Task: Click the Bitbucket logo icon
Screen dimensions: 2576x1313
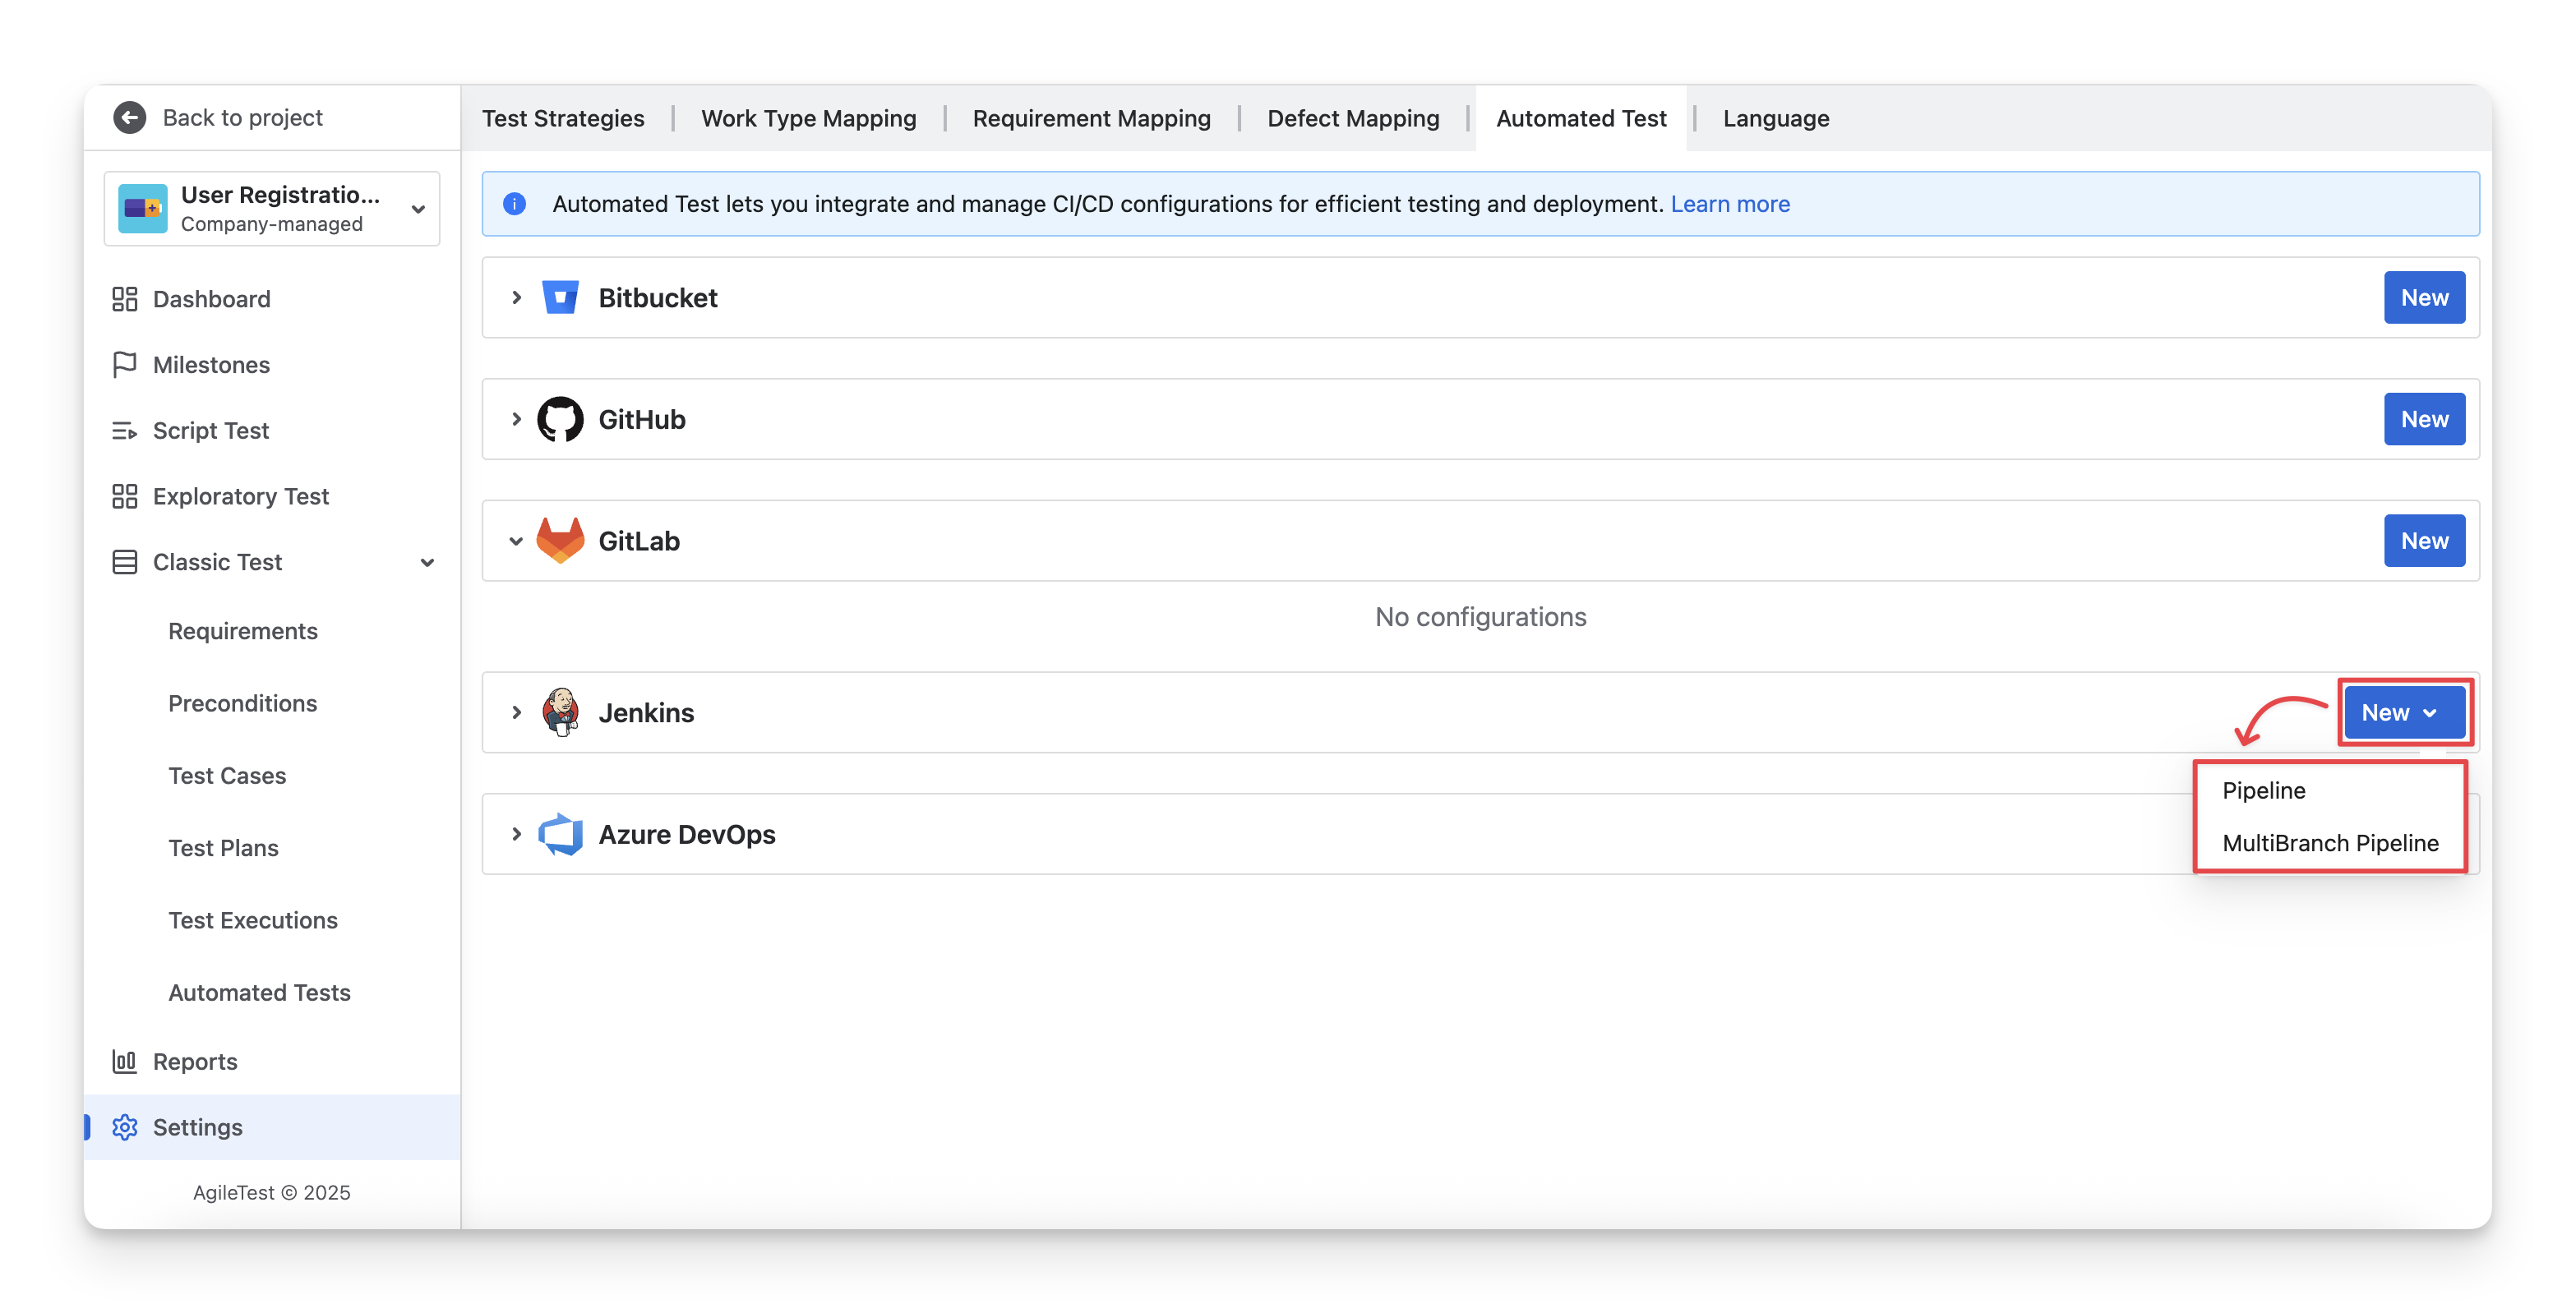Action: click(x=560, y=298)
